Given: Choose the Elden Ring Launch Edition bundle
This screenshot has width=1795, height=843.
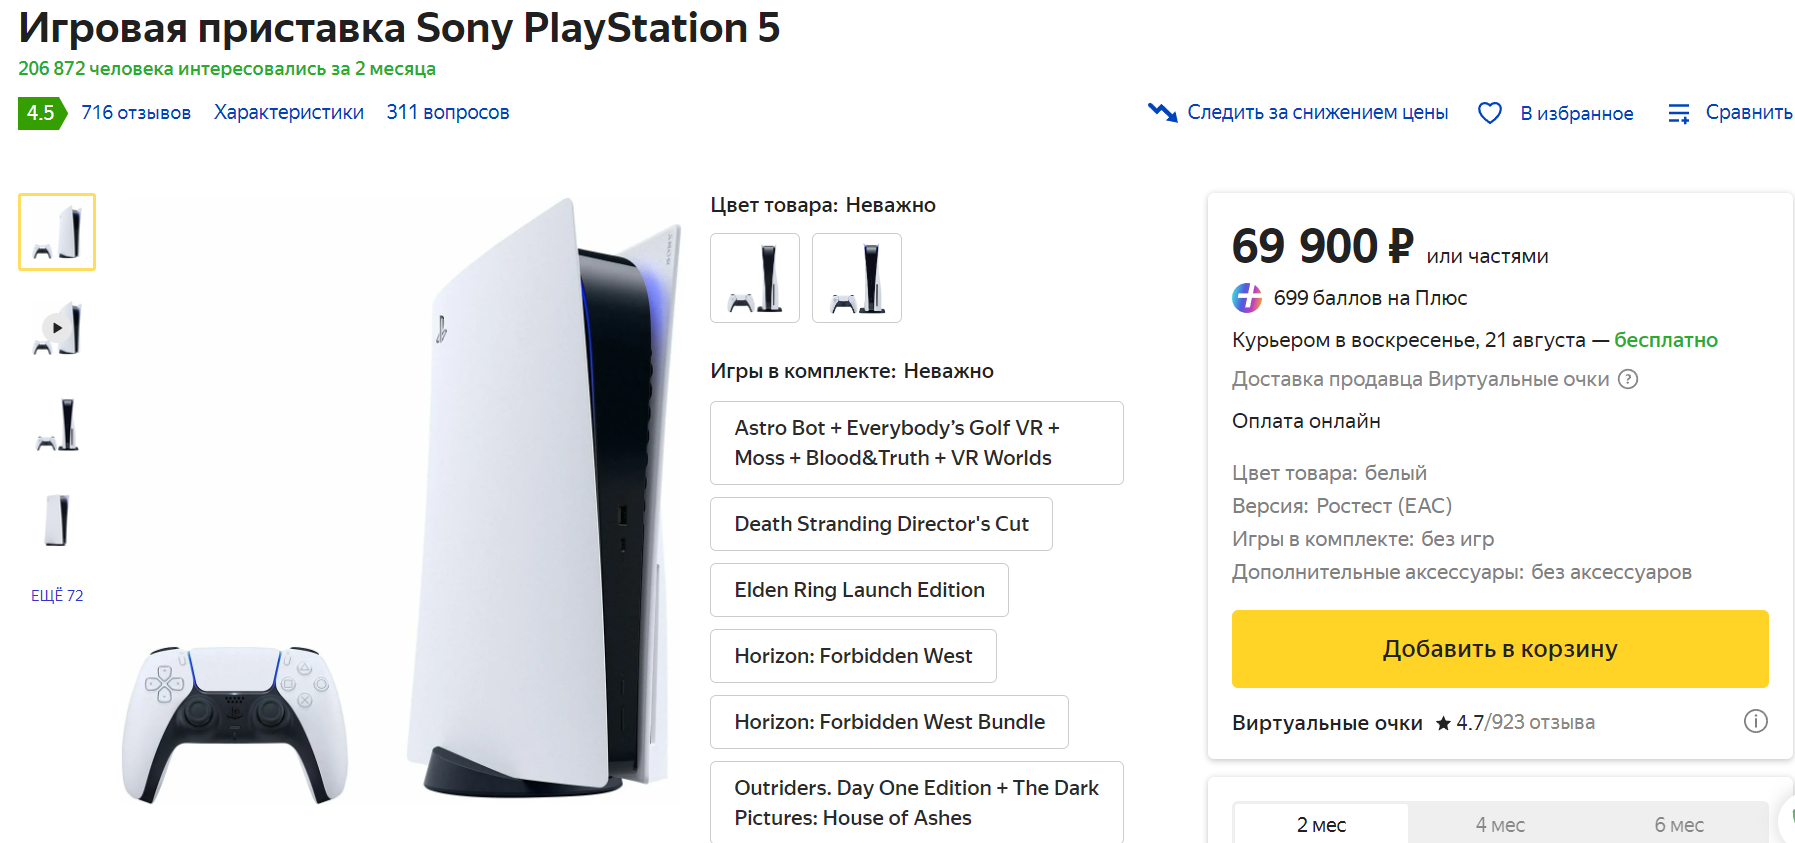Looking at the screenshot, I should click(x=859, y=590).
